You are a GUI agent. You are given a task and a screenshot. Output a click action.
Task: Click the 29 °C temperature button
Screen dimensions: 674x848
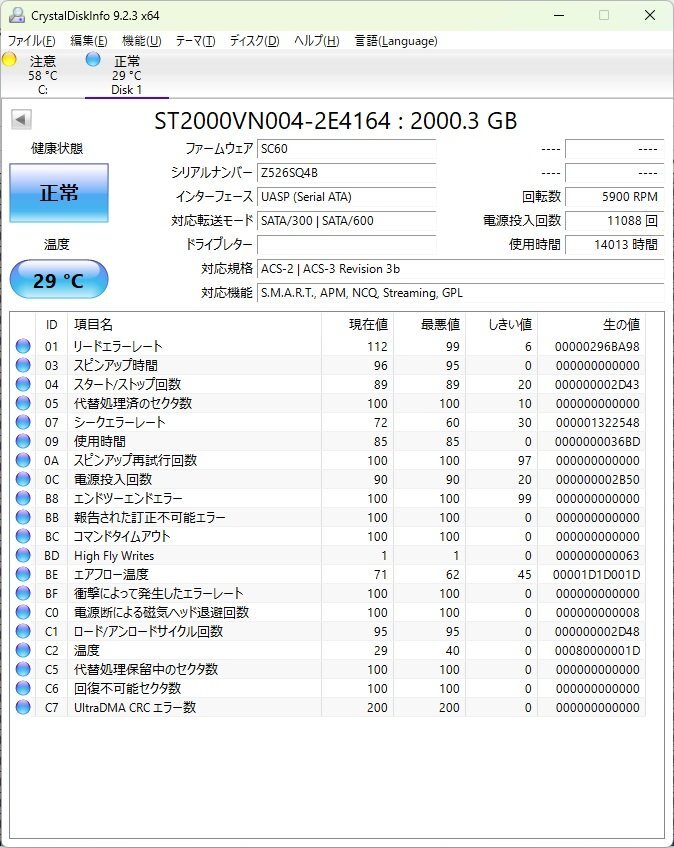point(59,280)
